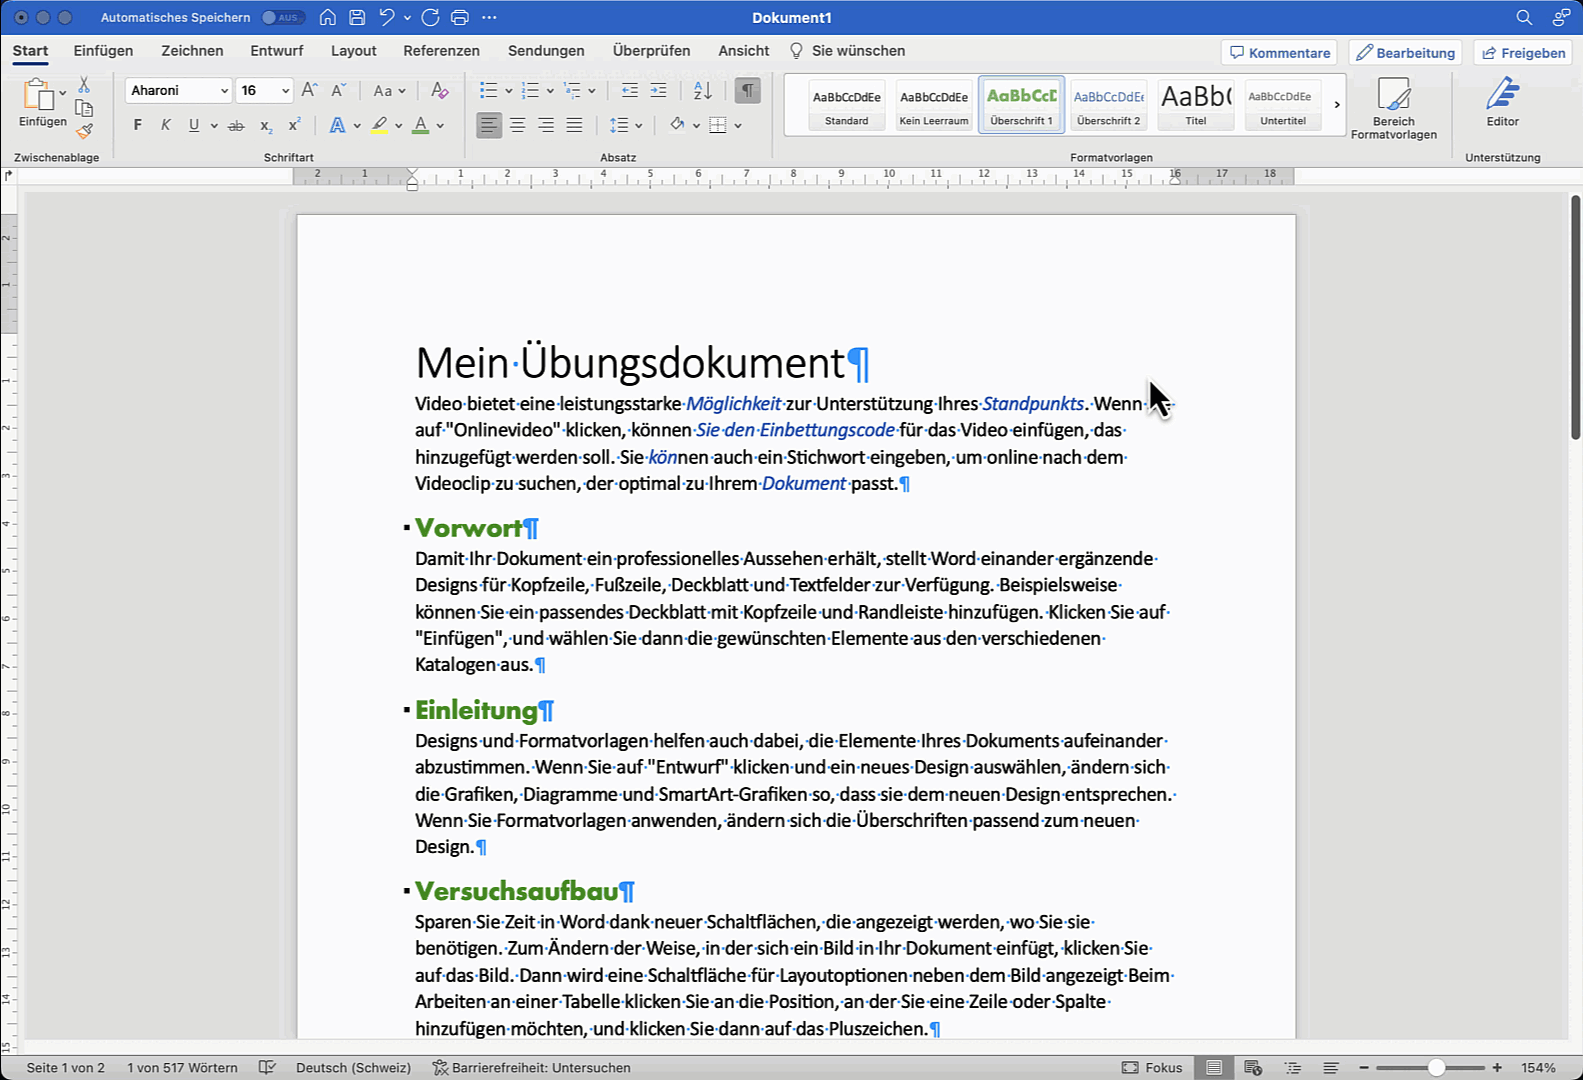
Task: Toggle paragraph marks display (¶)
Action: 747,91
